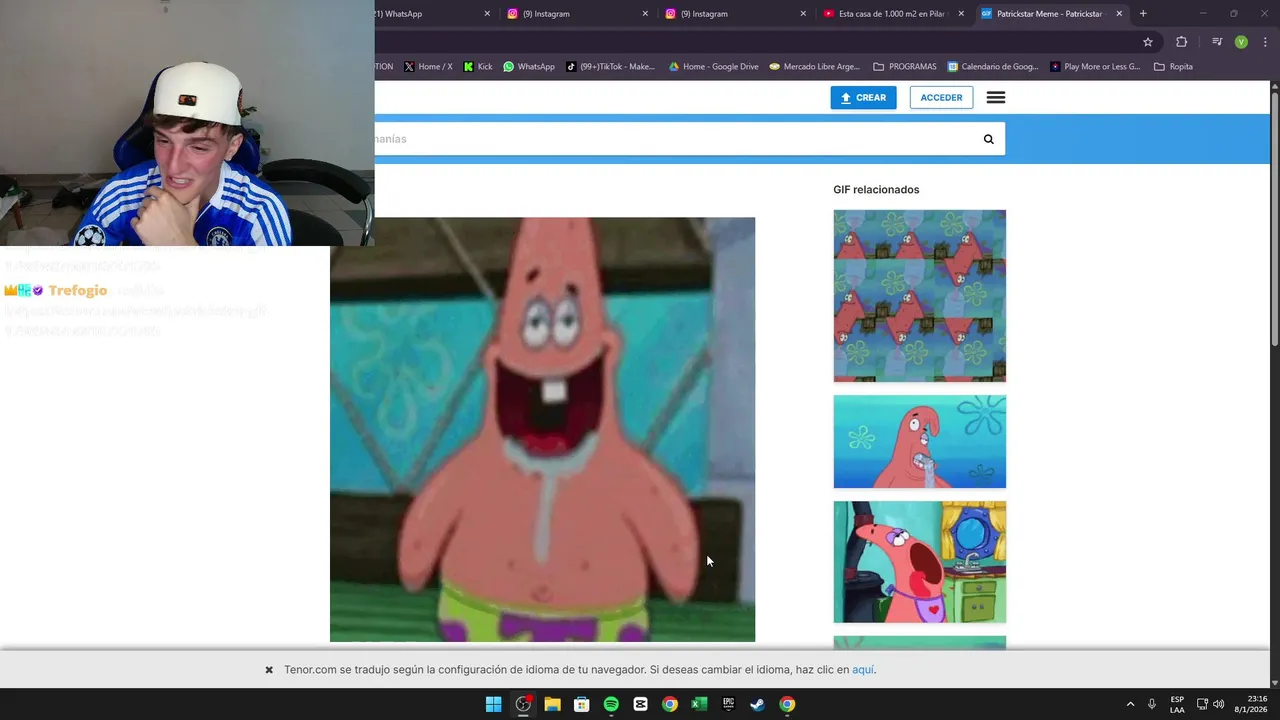Screen dimensions: 1280x720
Task: Open the Play More or Less bookmark
Action: click(1095, 67)
